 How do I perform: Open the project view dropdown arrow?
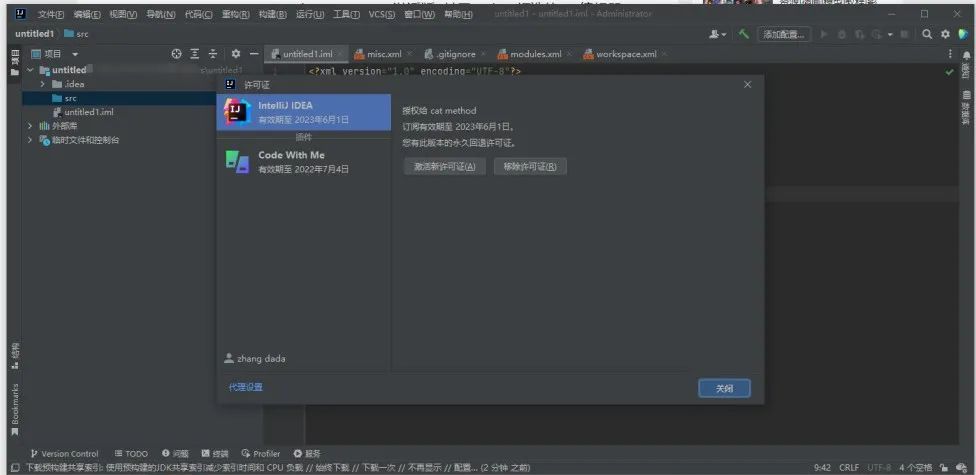(75, 54)
